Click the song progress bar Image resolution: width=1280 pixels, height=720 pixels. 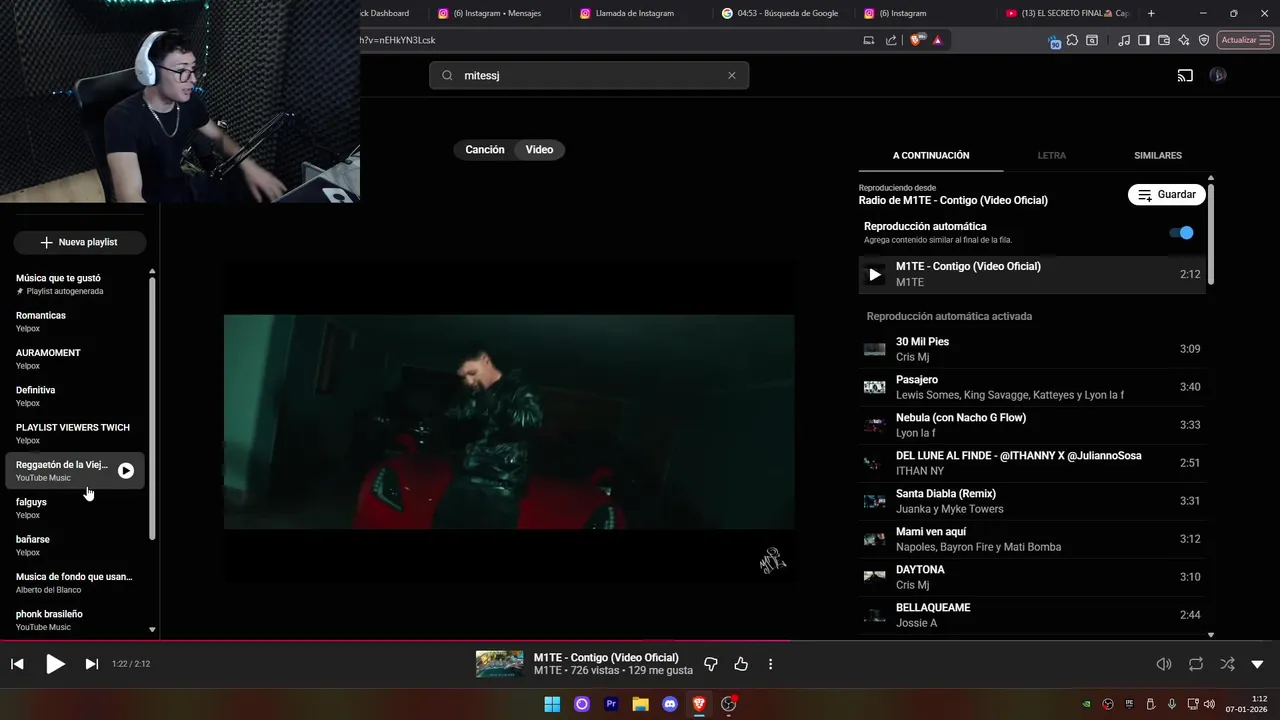[x=640, y=640]
